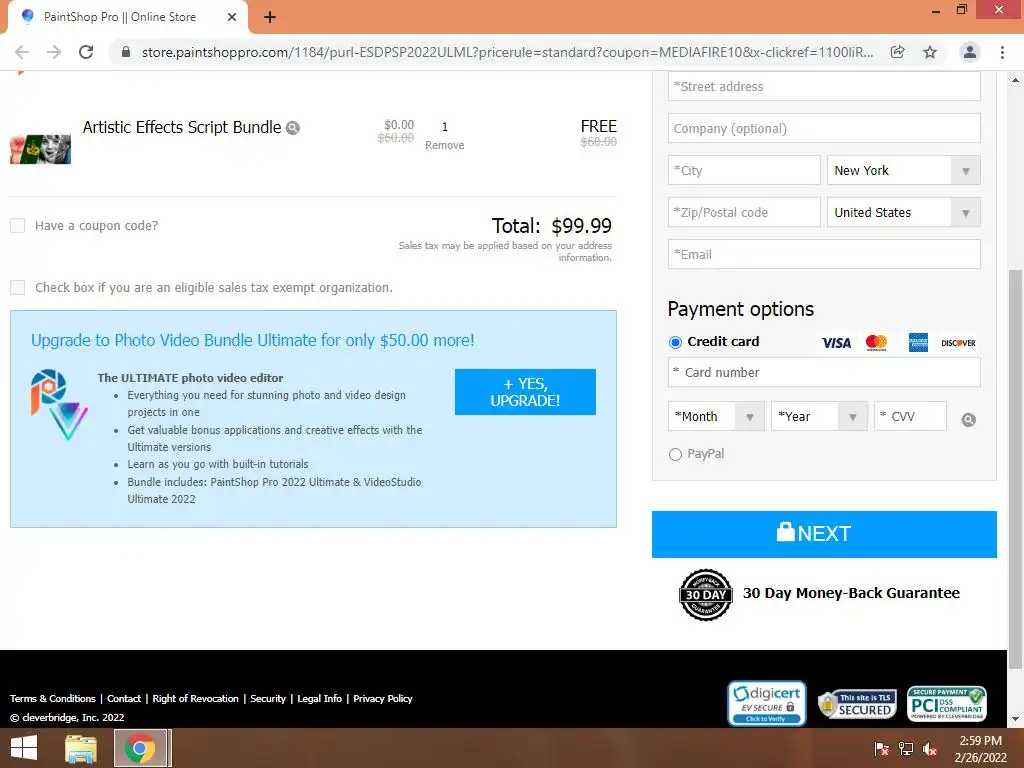Select the PayPal radio button
Viewport: 1024px width, 768px height.
tap(675, 455)
